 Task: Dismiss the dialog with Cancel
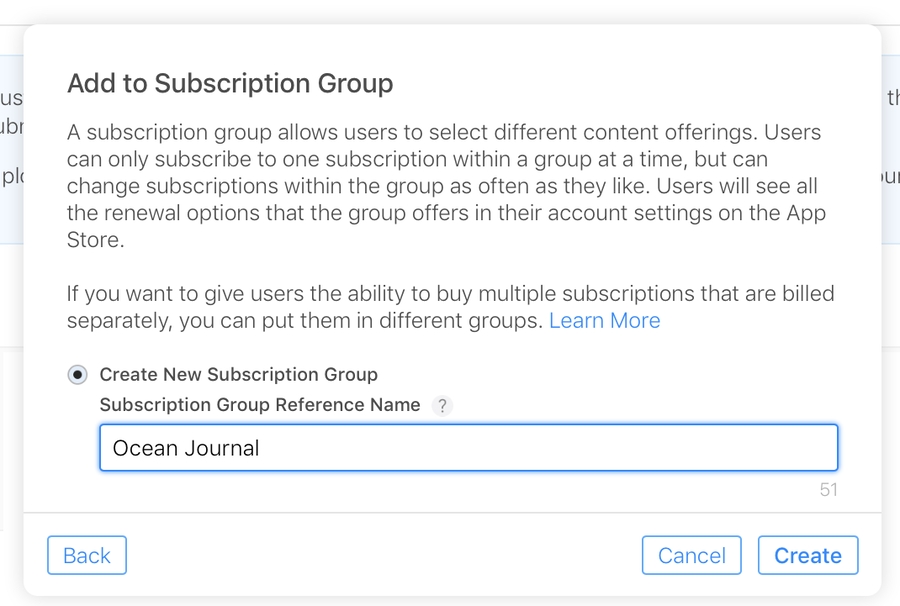691,555
